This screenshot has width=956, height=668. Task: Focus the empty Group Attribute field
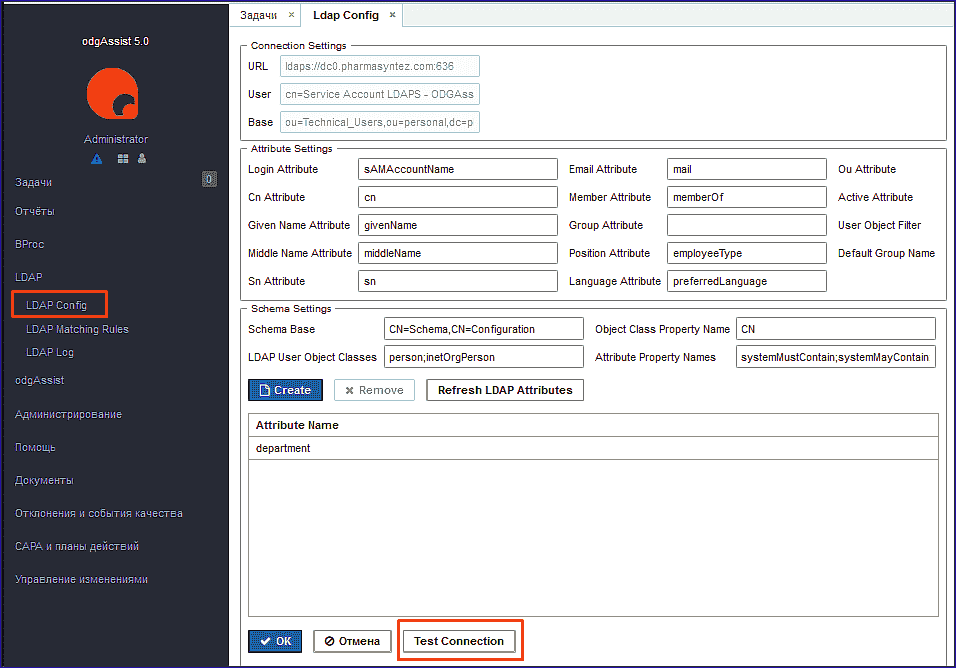pos(747,226)
